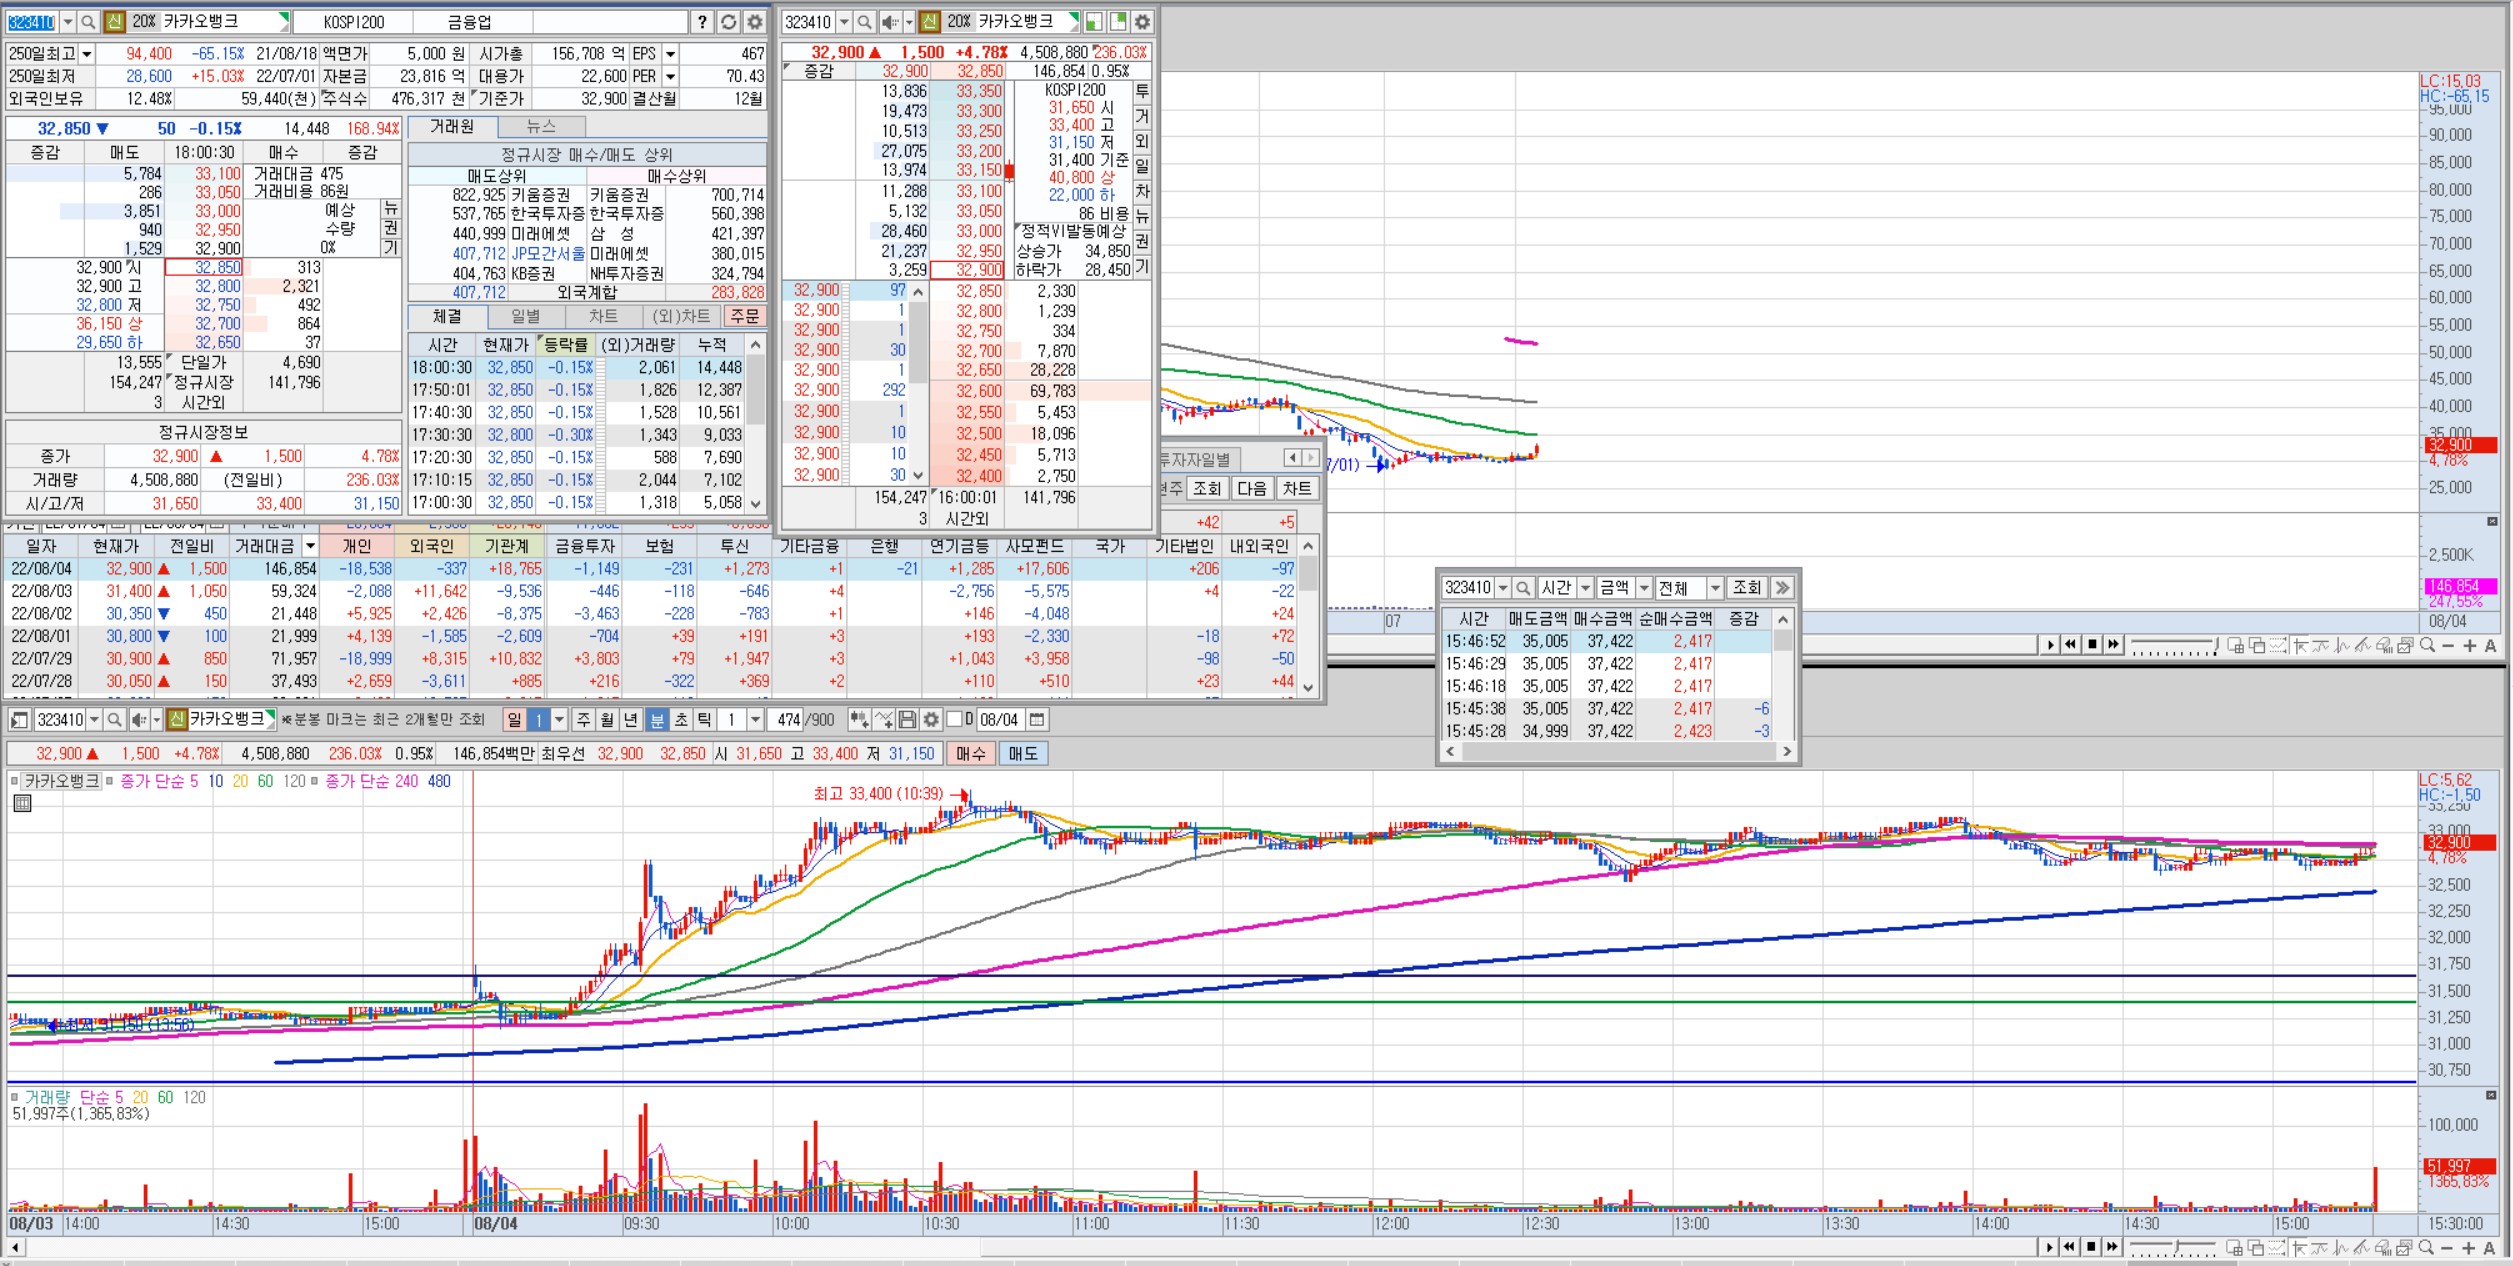
Task: Open the EPS dropdown arrow
Action: (671, 54)
